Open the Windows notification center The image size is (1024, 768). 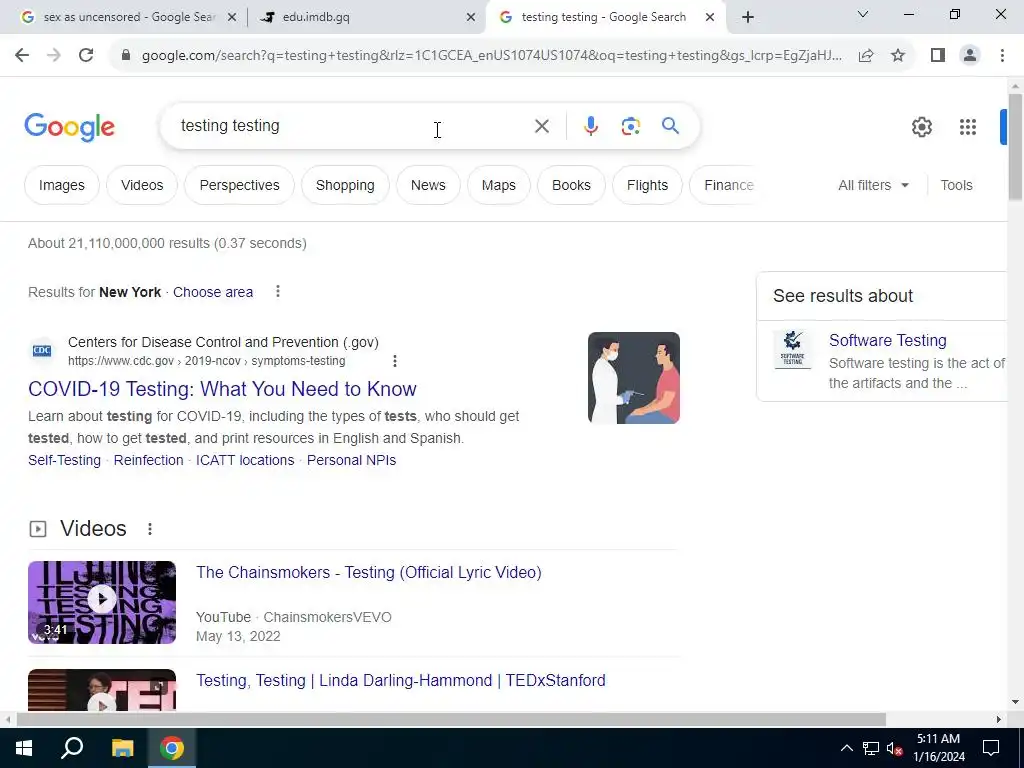(x=991, y=748)
